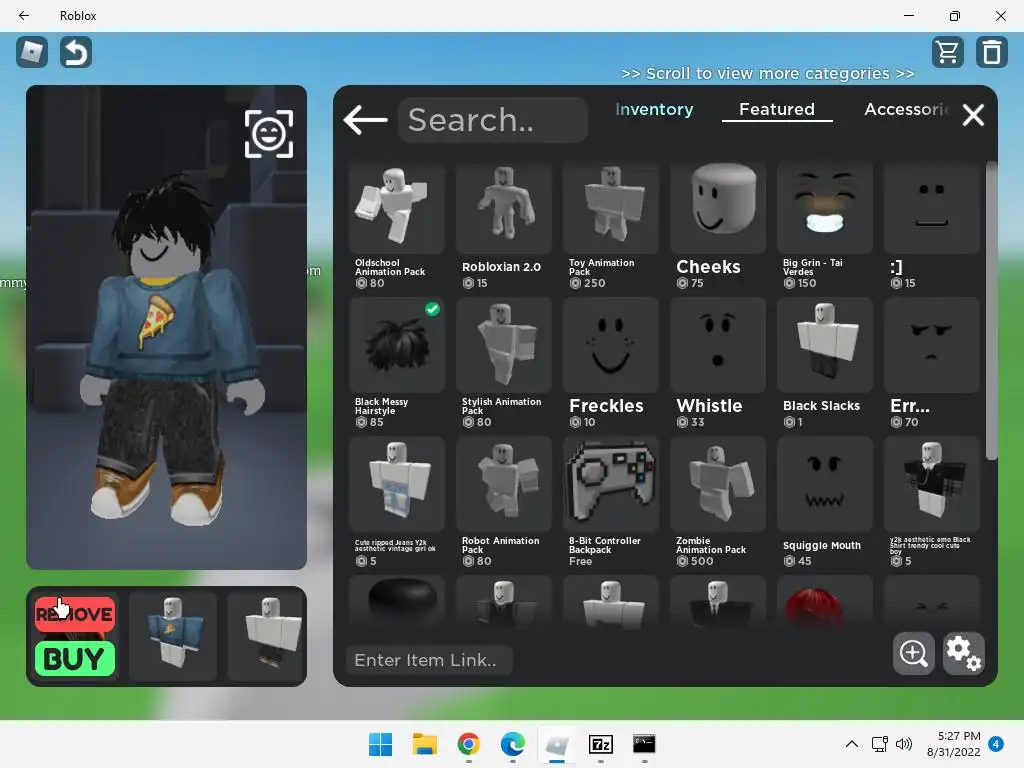Choose the Cute ripped Jeans Y2k item

click(x=397, y=502)
